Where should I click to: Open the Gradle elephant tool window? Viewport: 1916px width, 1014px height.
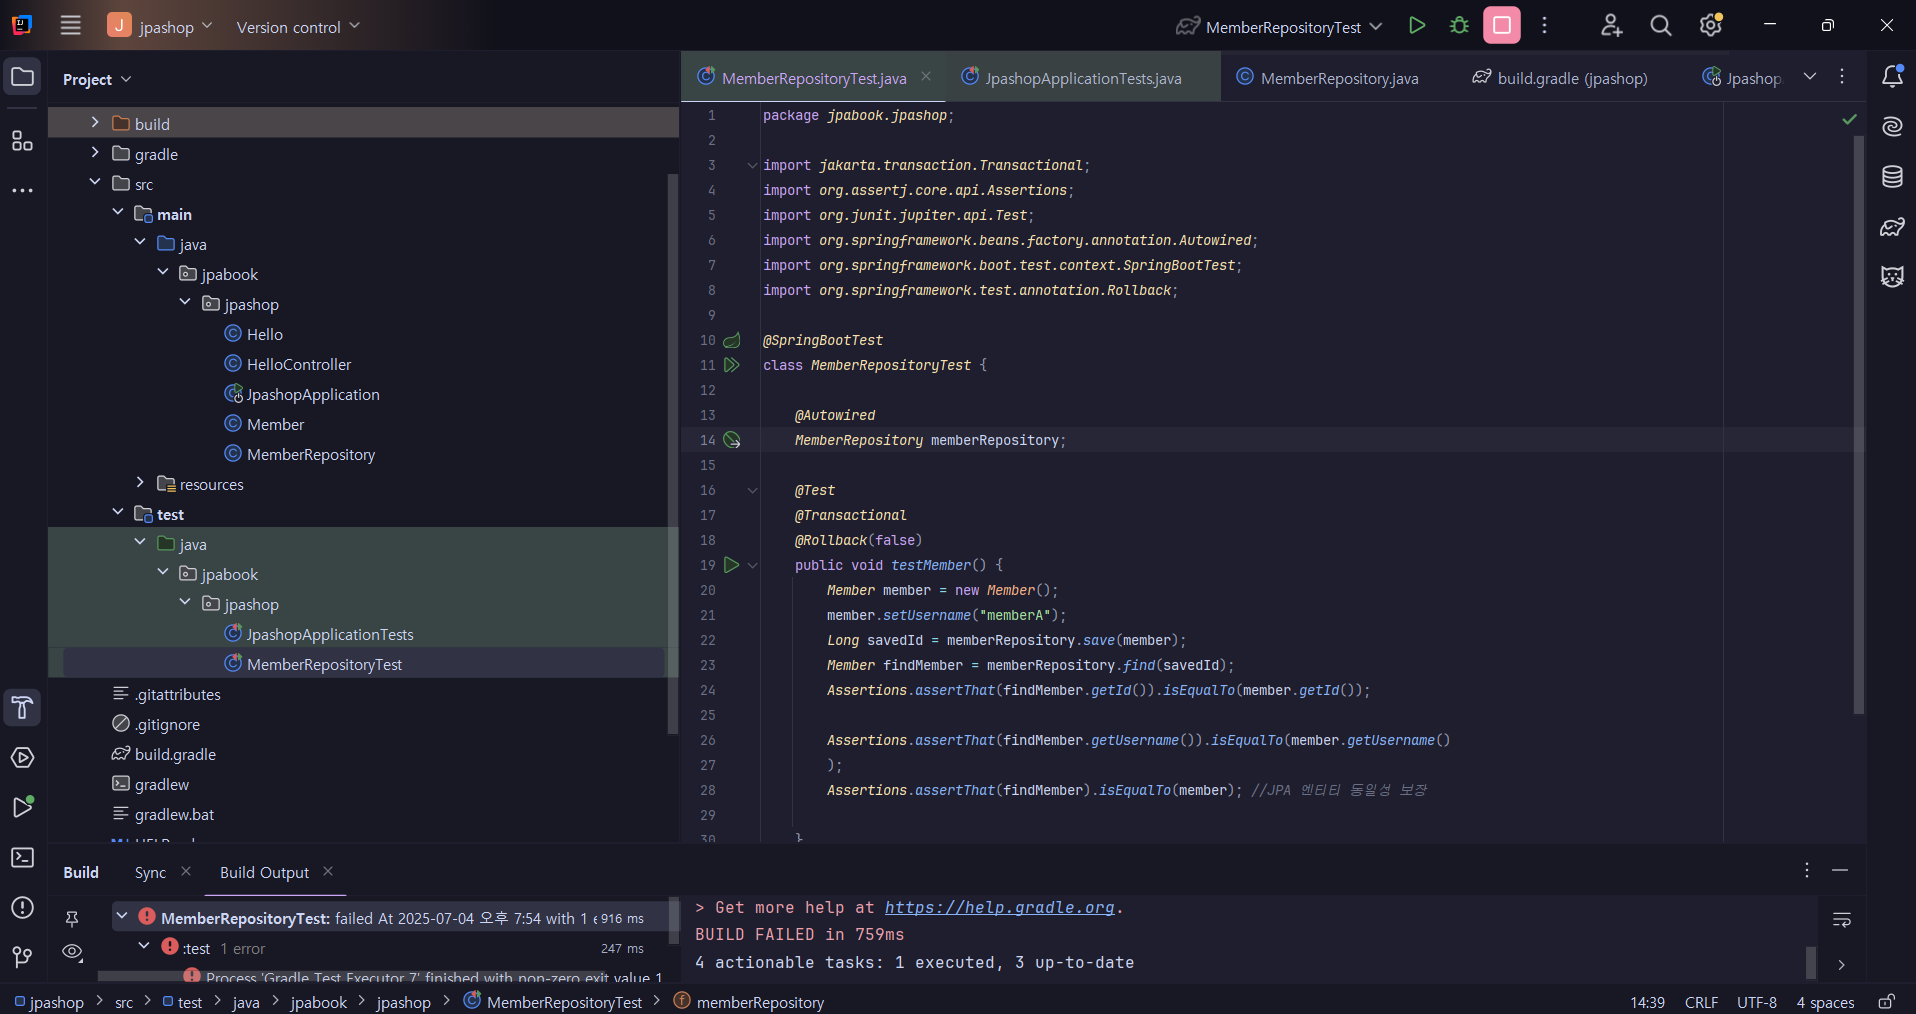1892,227
